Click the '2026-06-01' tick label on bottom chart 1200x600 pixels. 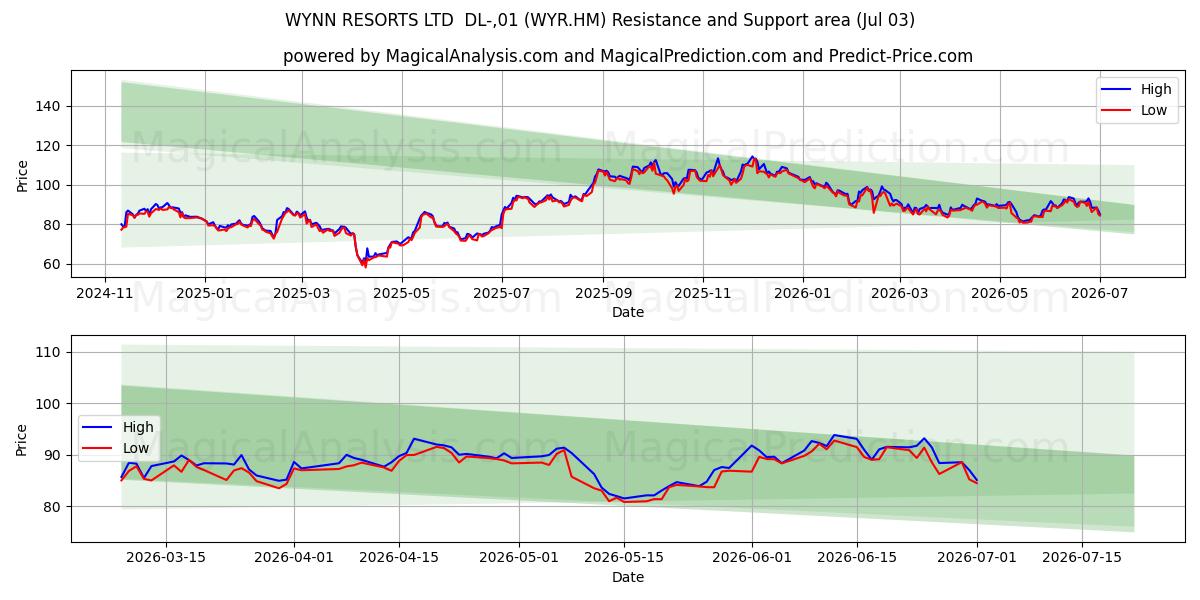tap(752, 559)
